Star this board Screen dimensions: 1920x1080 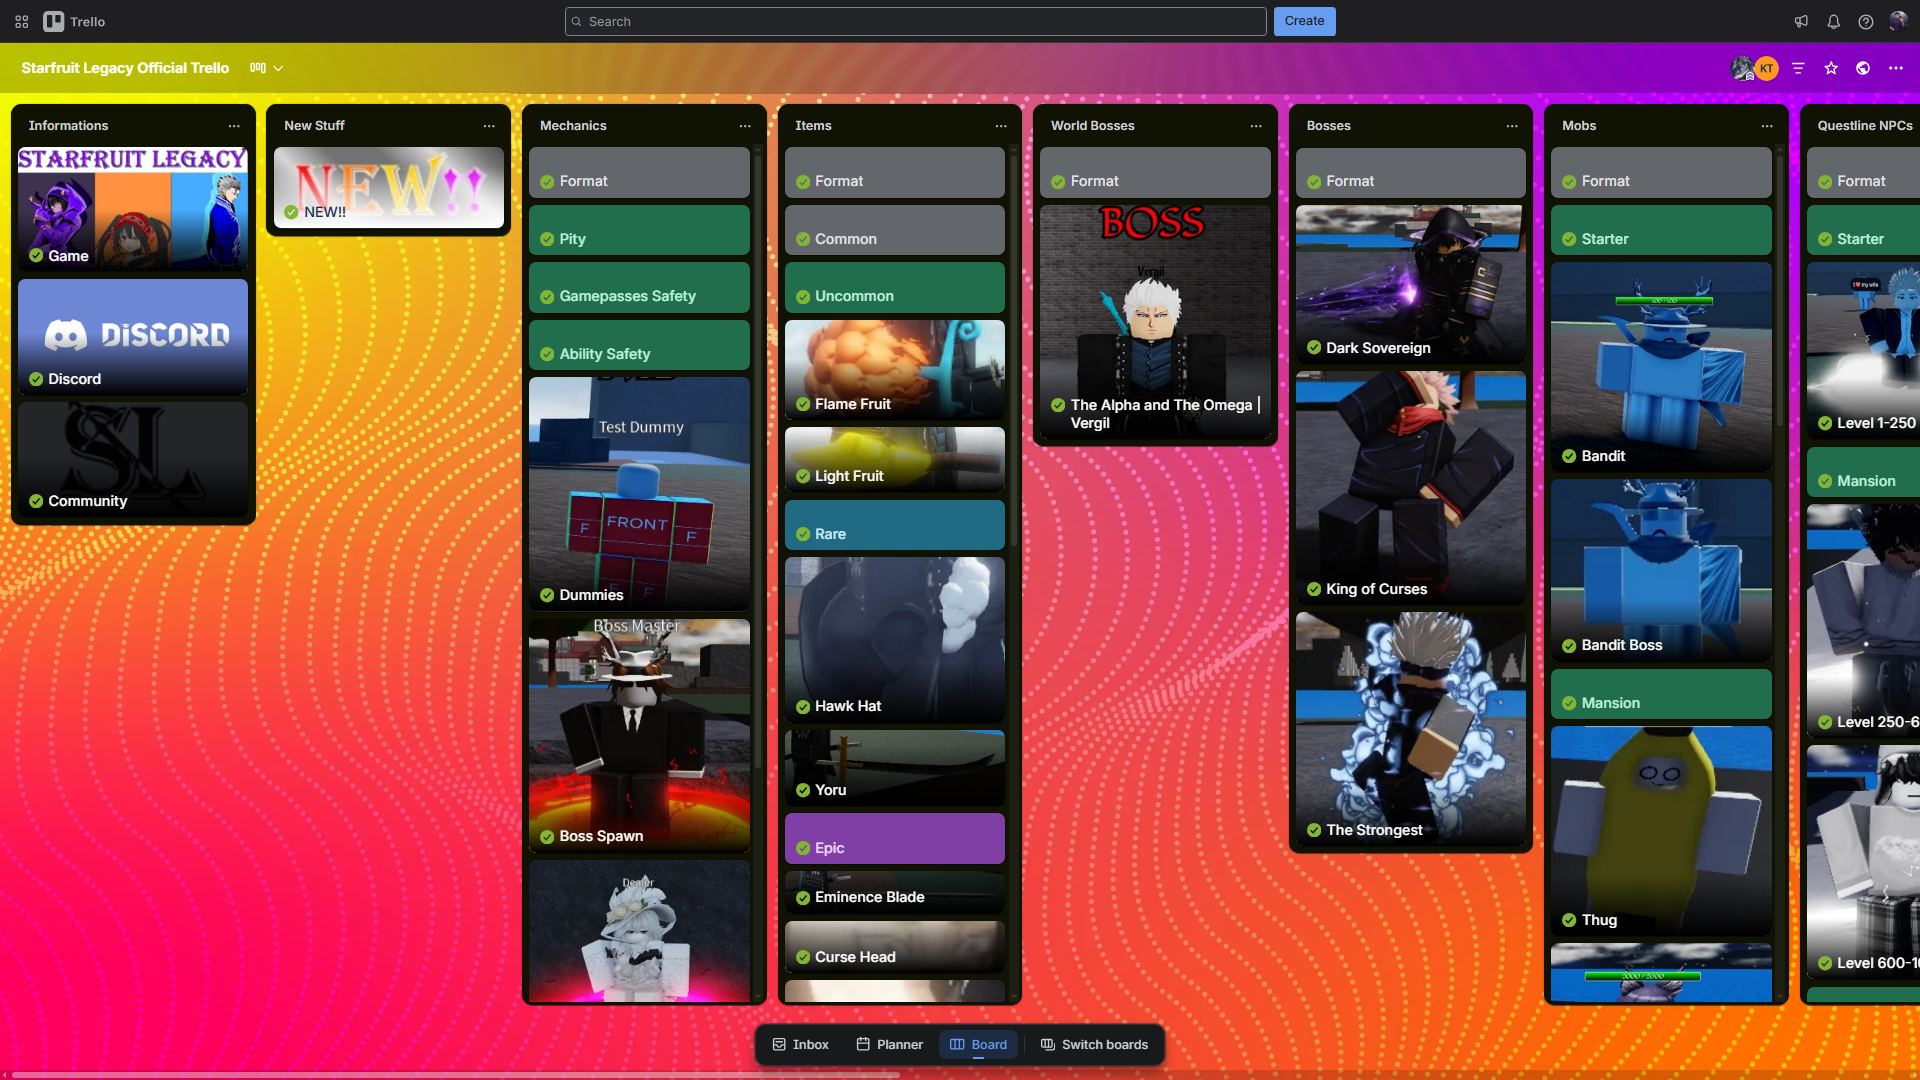tap(1830, 68)
